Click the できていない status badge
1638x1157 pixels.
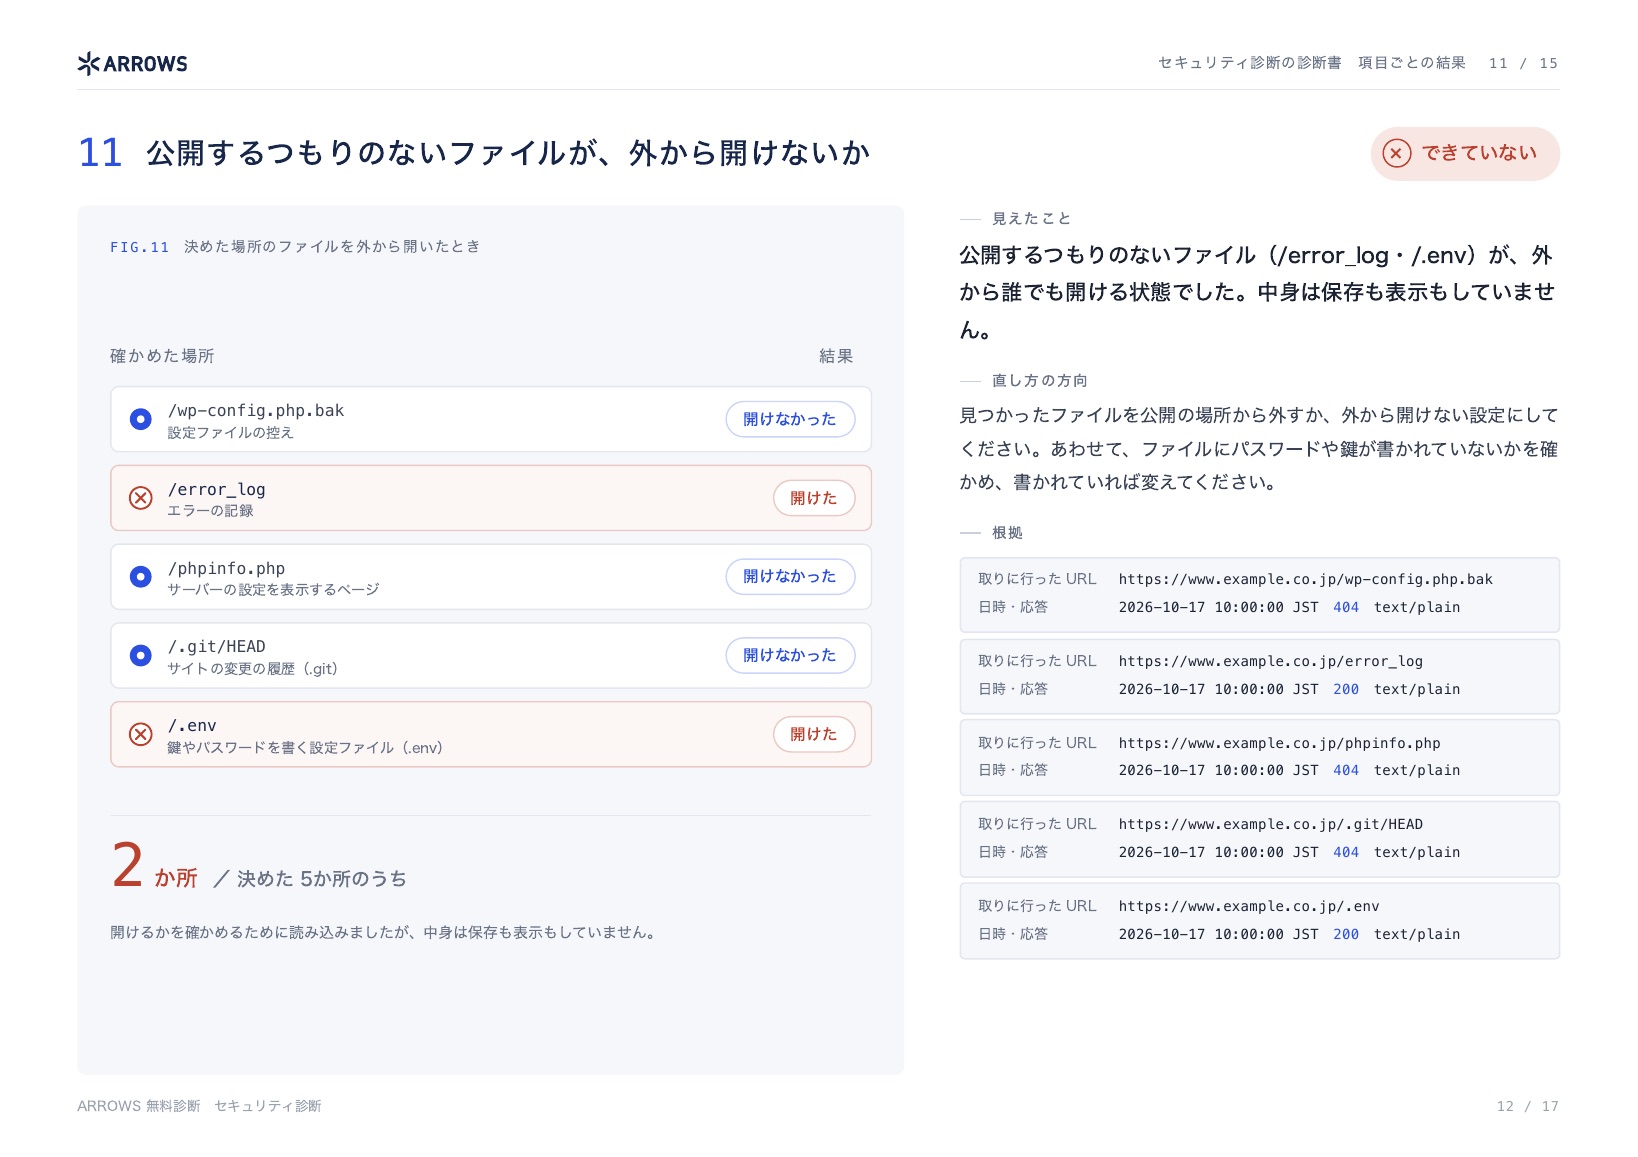(1465, 153)
